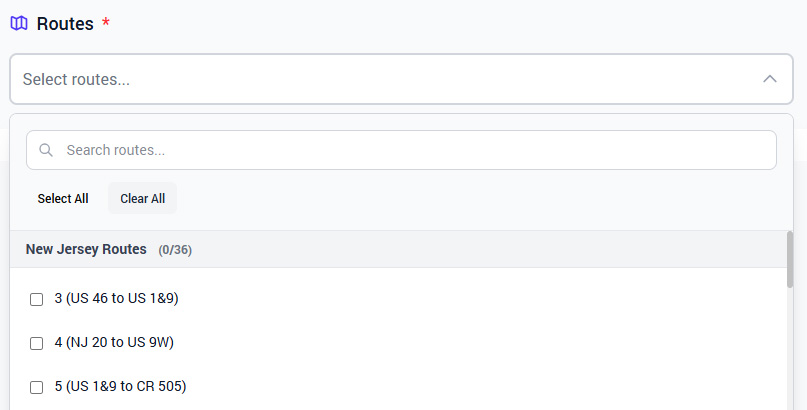Click the red required asterisk
807x410 pixels.
click(x=106, y=22)
